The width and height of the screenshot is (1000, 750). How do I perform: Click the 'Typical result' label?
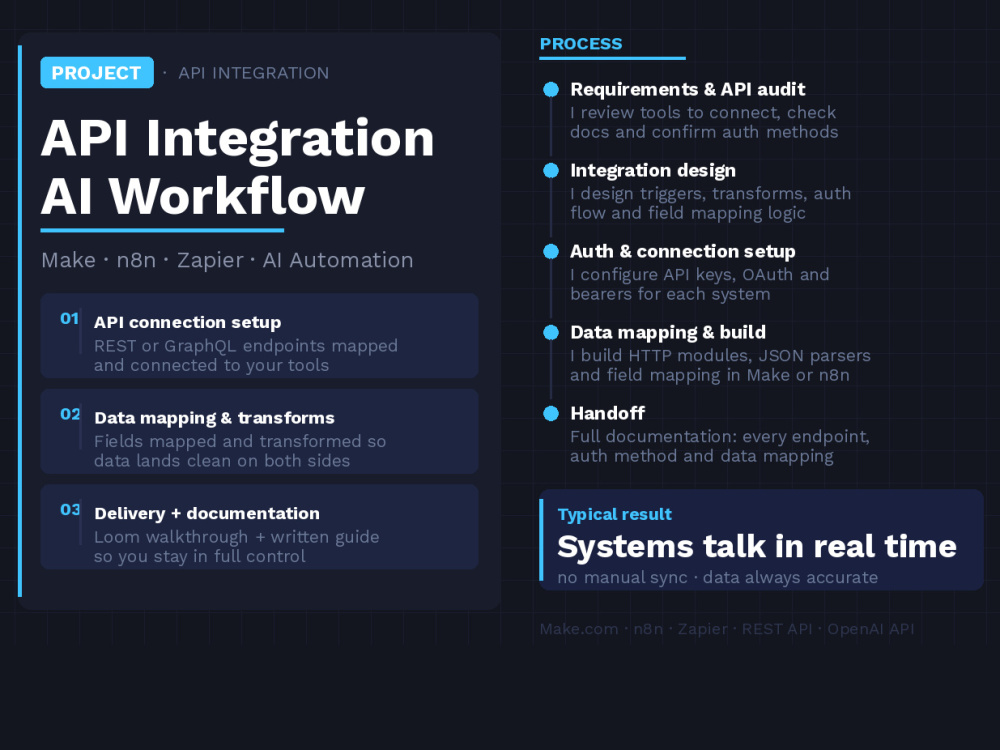click(615, 514)
